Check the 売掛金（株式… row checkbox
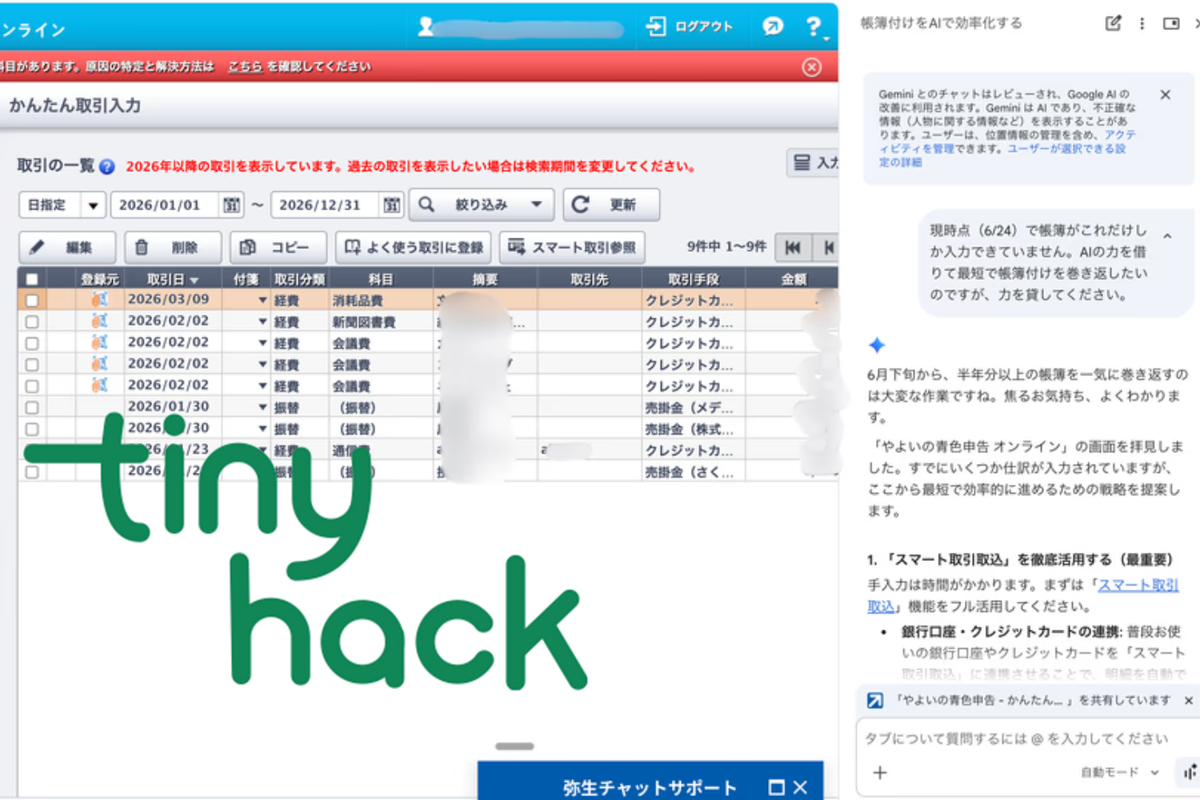 32,428
